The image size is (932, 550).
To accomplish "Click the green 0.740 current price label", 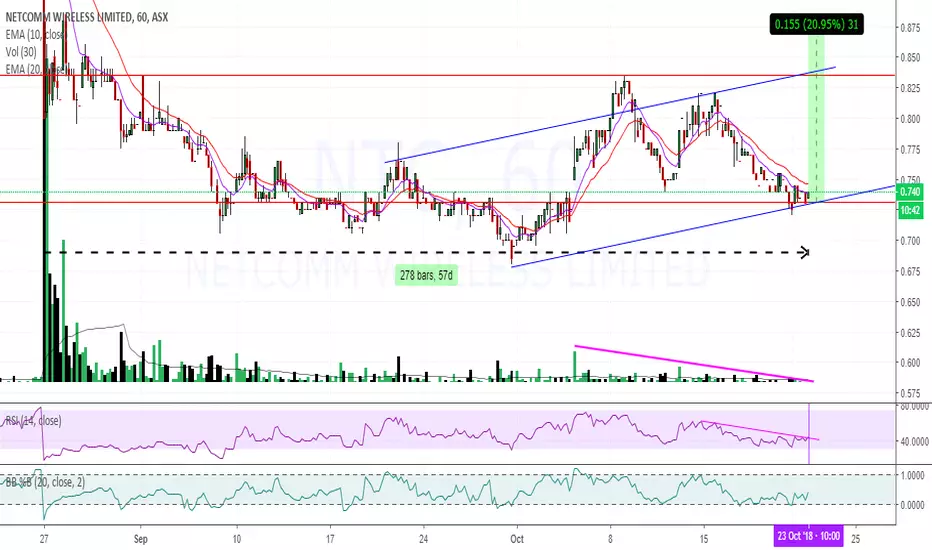I will (x=910, y=191).
